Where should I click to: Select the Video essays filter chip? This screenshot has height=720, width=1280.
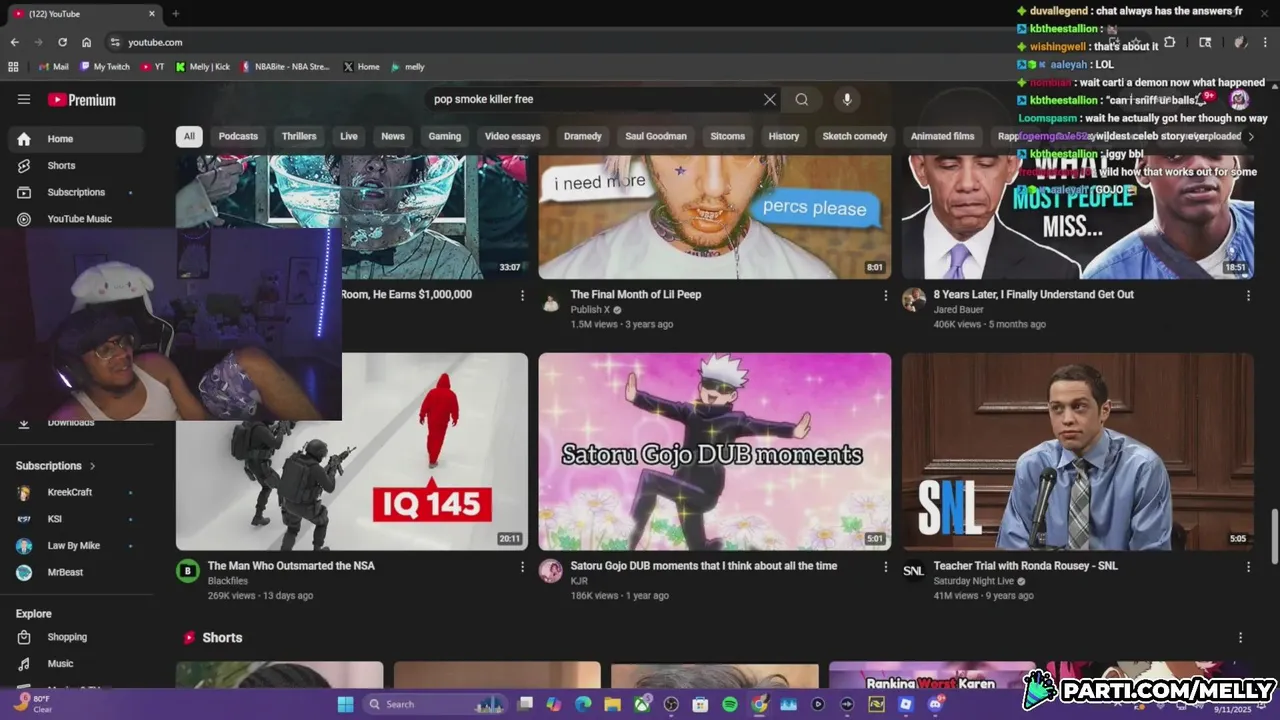pyautogui.click(x=512, y=136)
